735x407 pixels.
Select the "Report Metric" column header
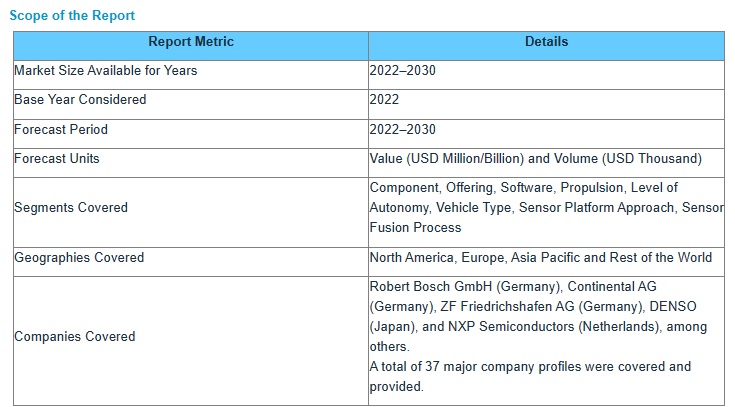tap(191, 42)
